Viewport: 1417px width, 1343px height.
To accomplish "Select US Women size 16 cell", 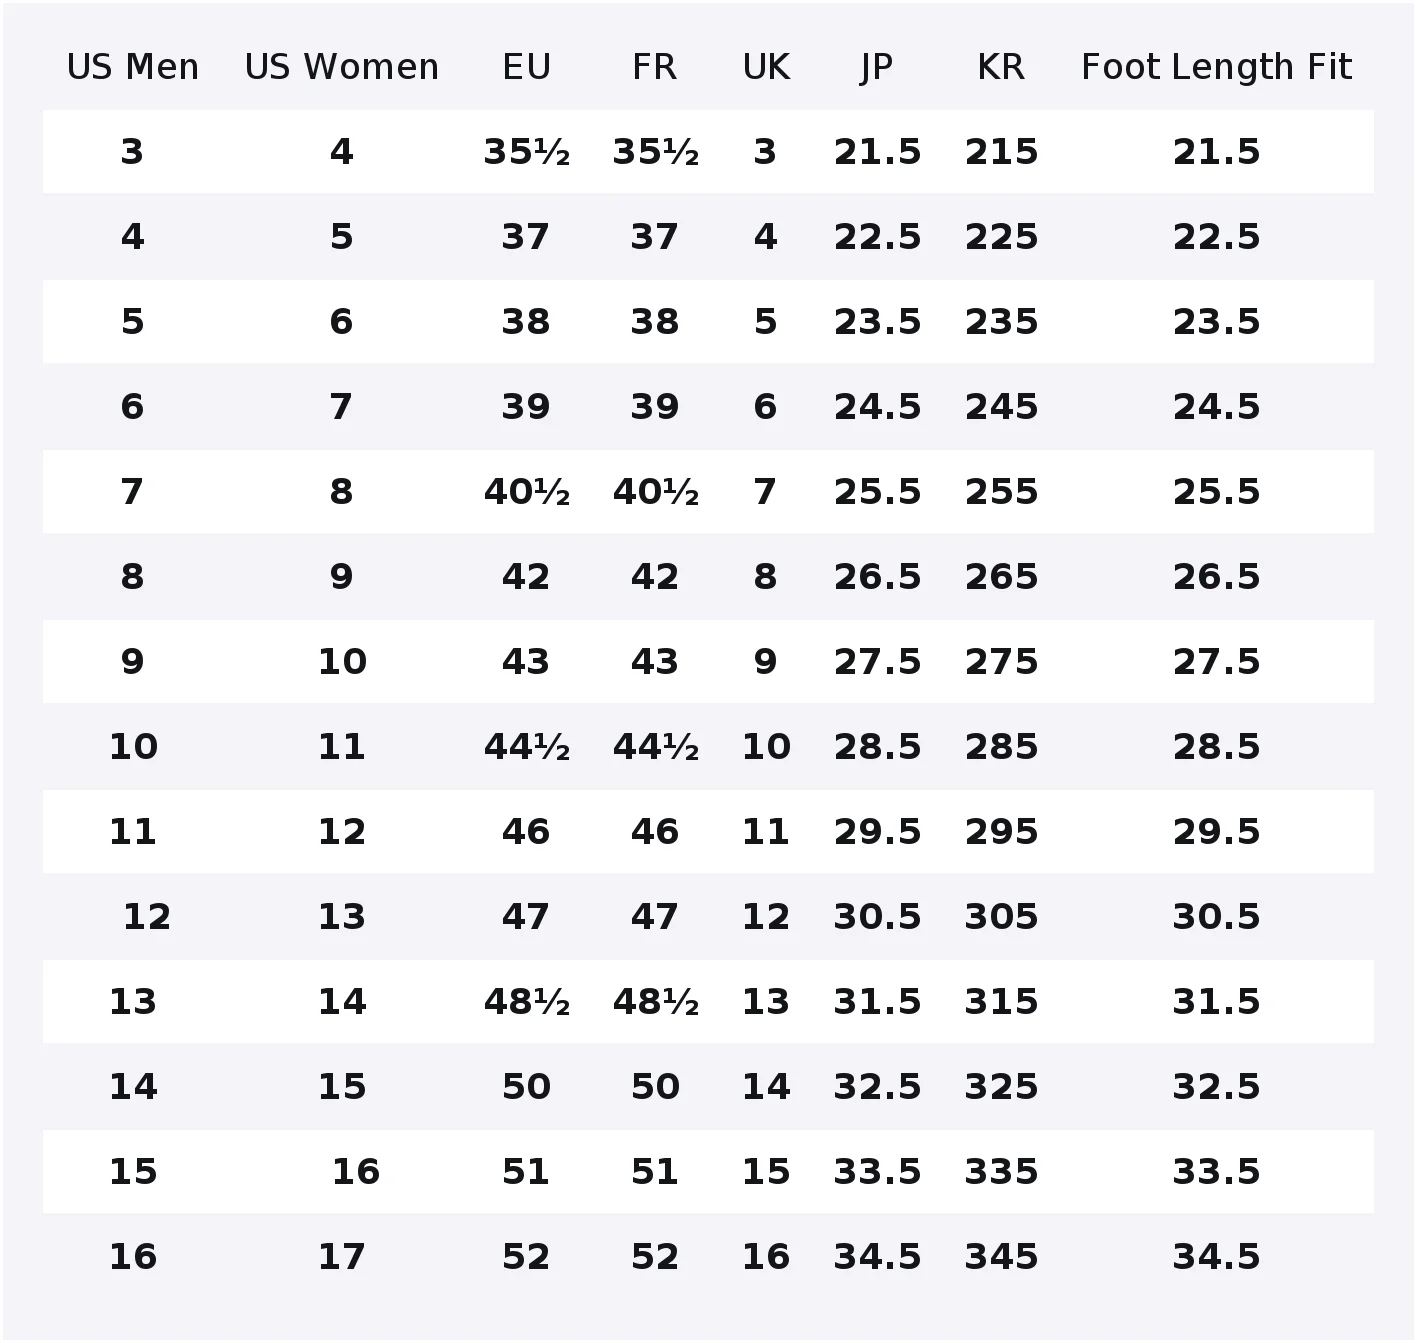I will coord(356,1172).
